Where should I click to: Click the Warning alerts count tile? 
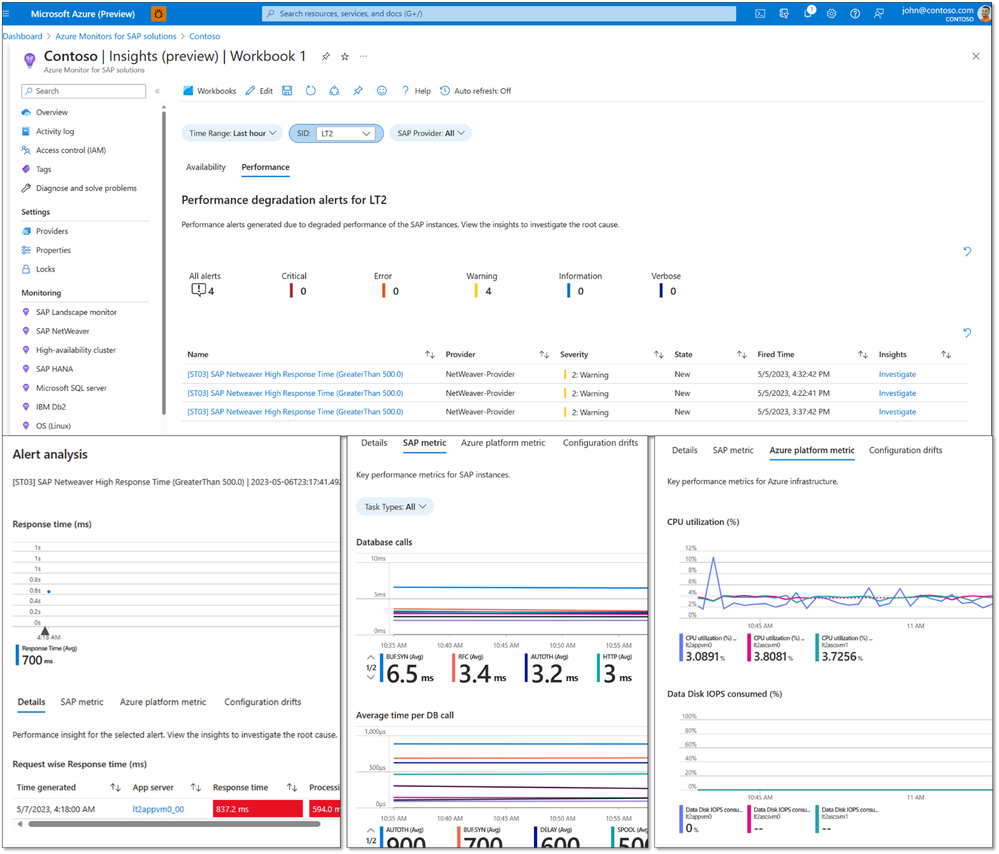pos(482,284)
